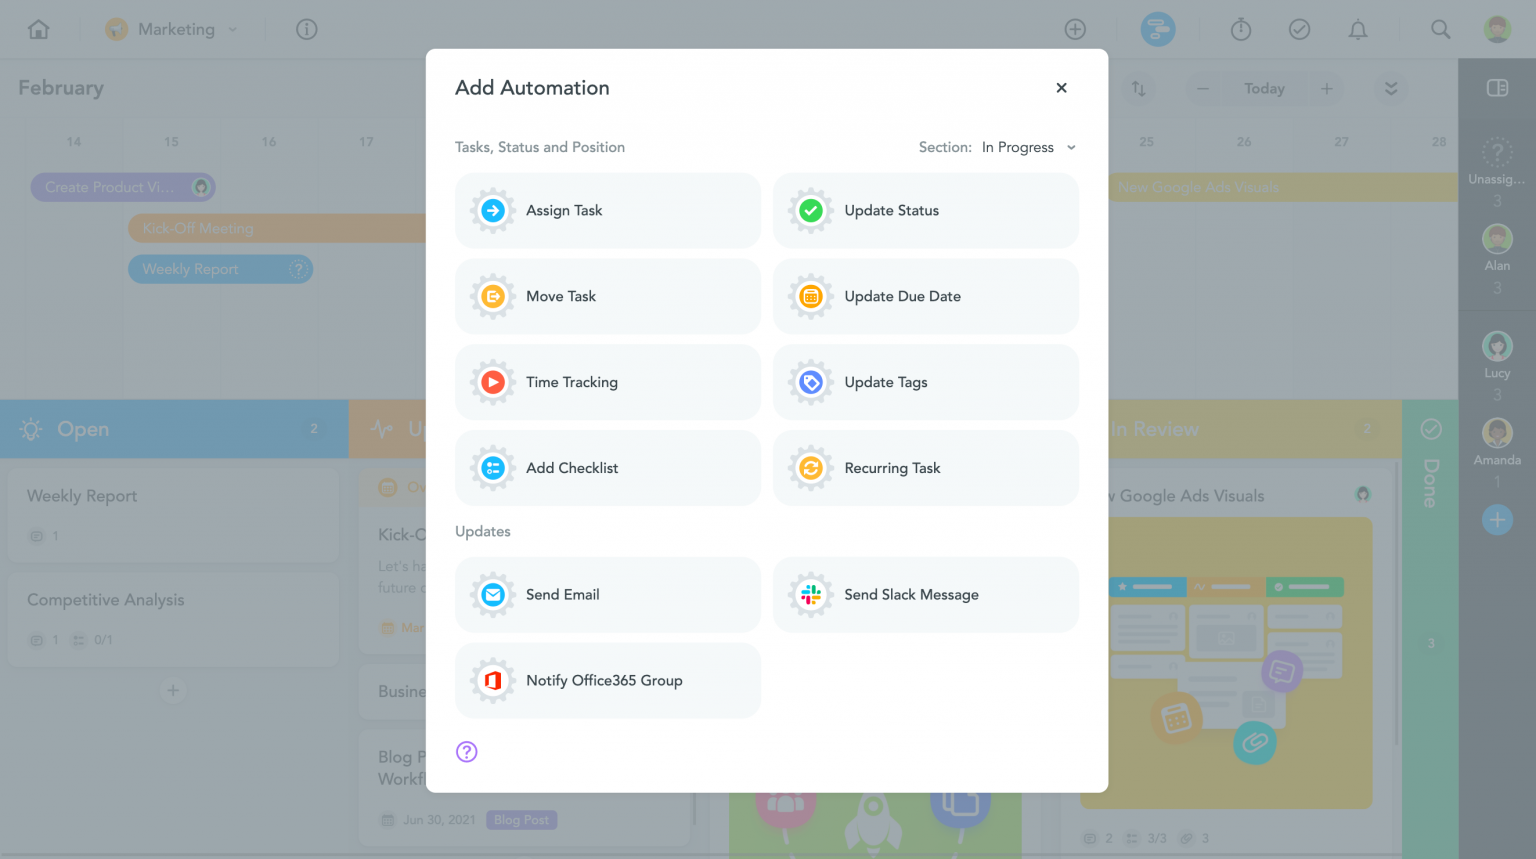Select the Send Email automation
Viewport: 1536px width, 859px height.
coord(607,595)
